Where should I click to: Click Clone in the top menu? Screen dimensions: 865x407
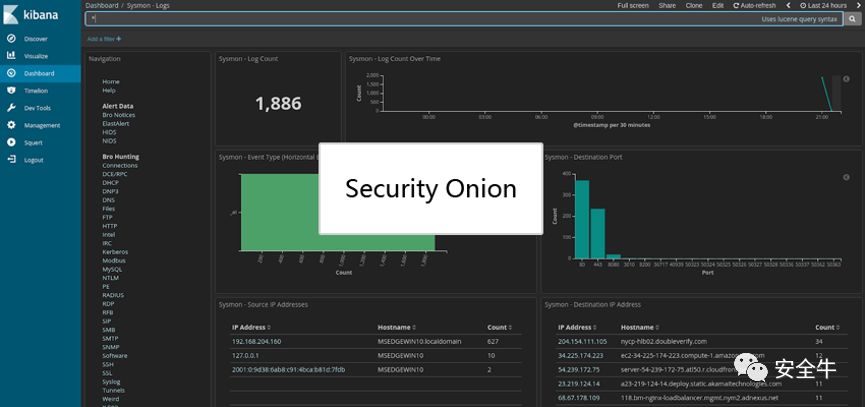click(x=694, y=6)
